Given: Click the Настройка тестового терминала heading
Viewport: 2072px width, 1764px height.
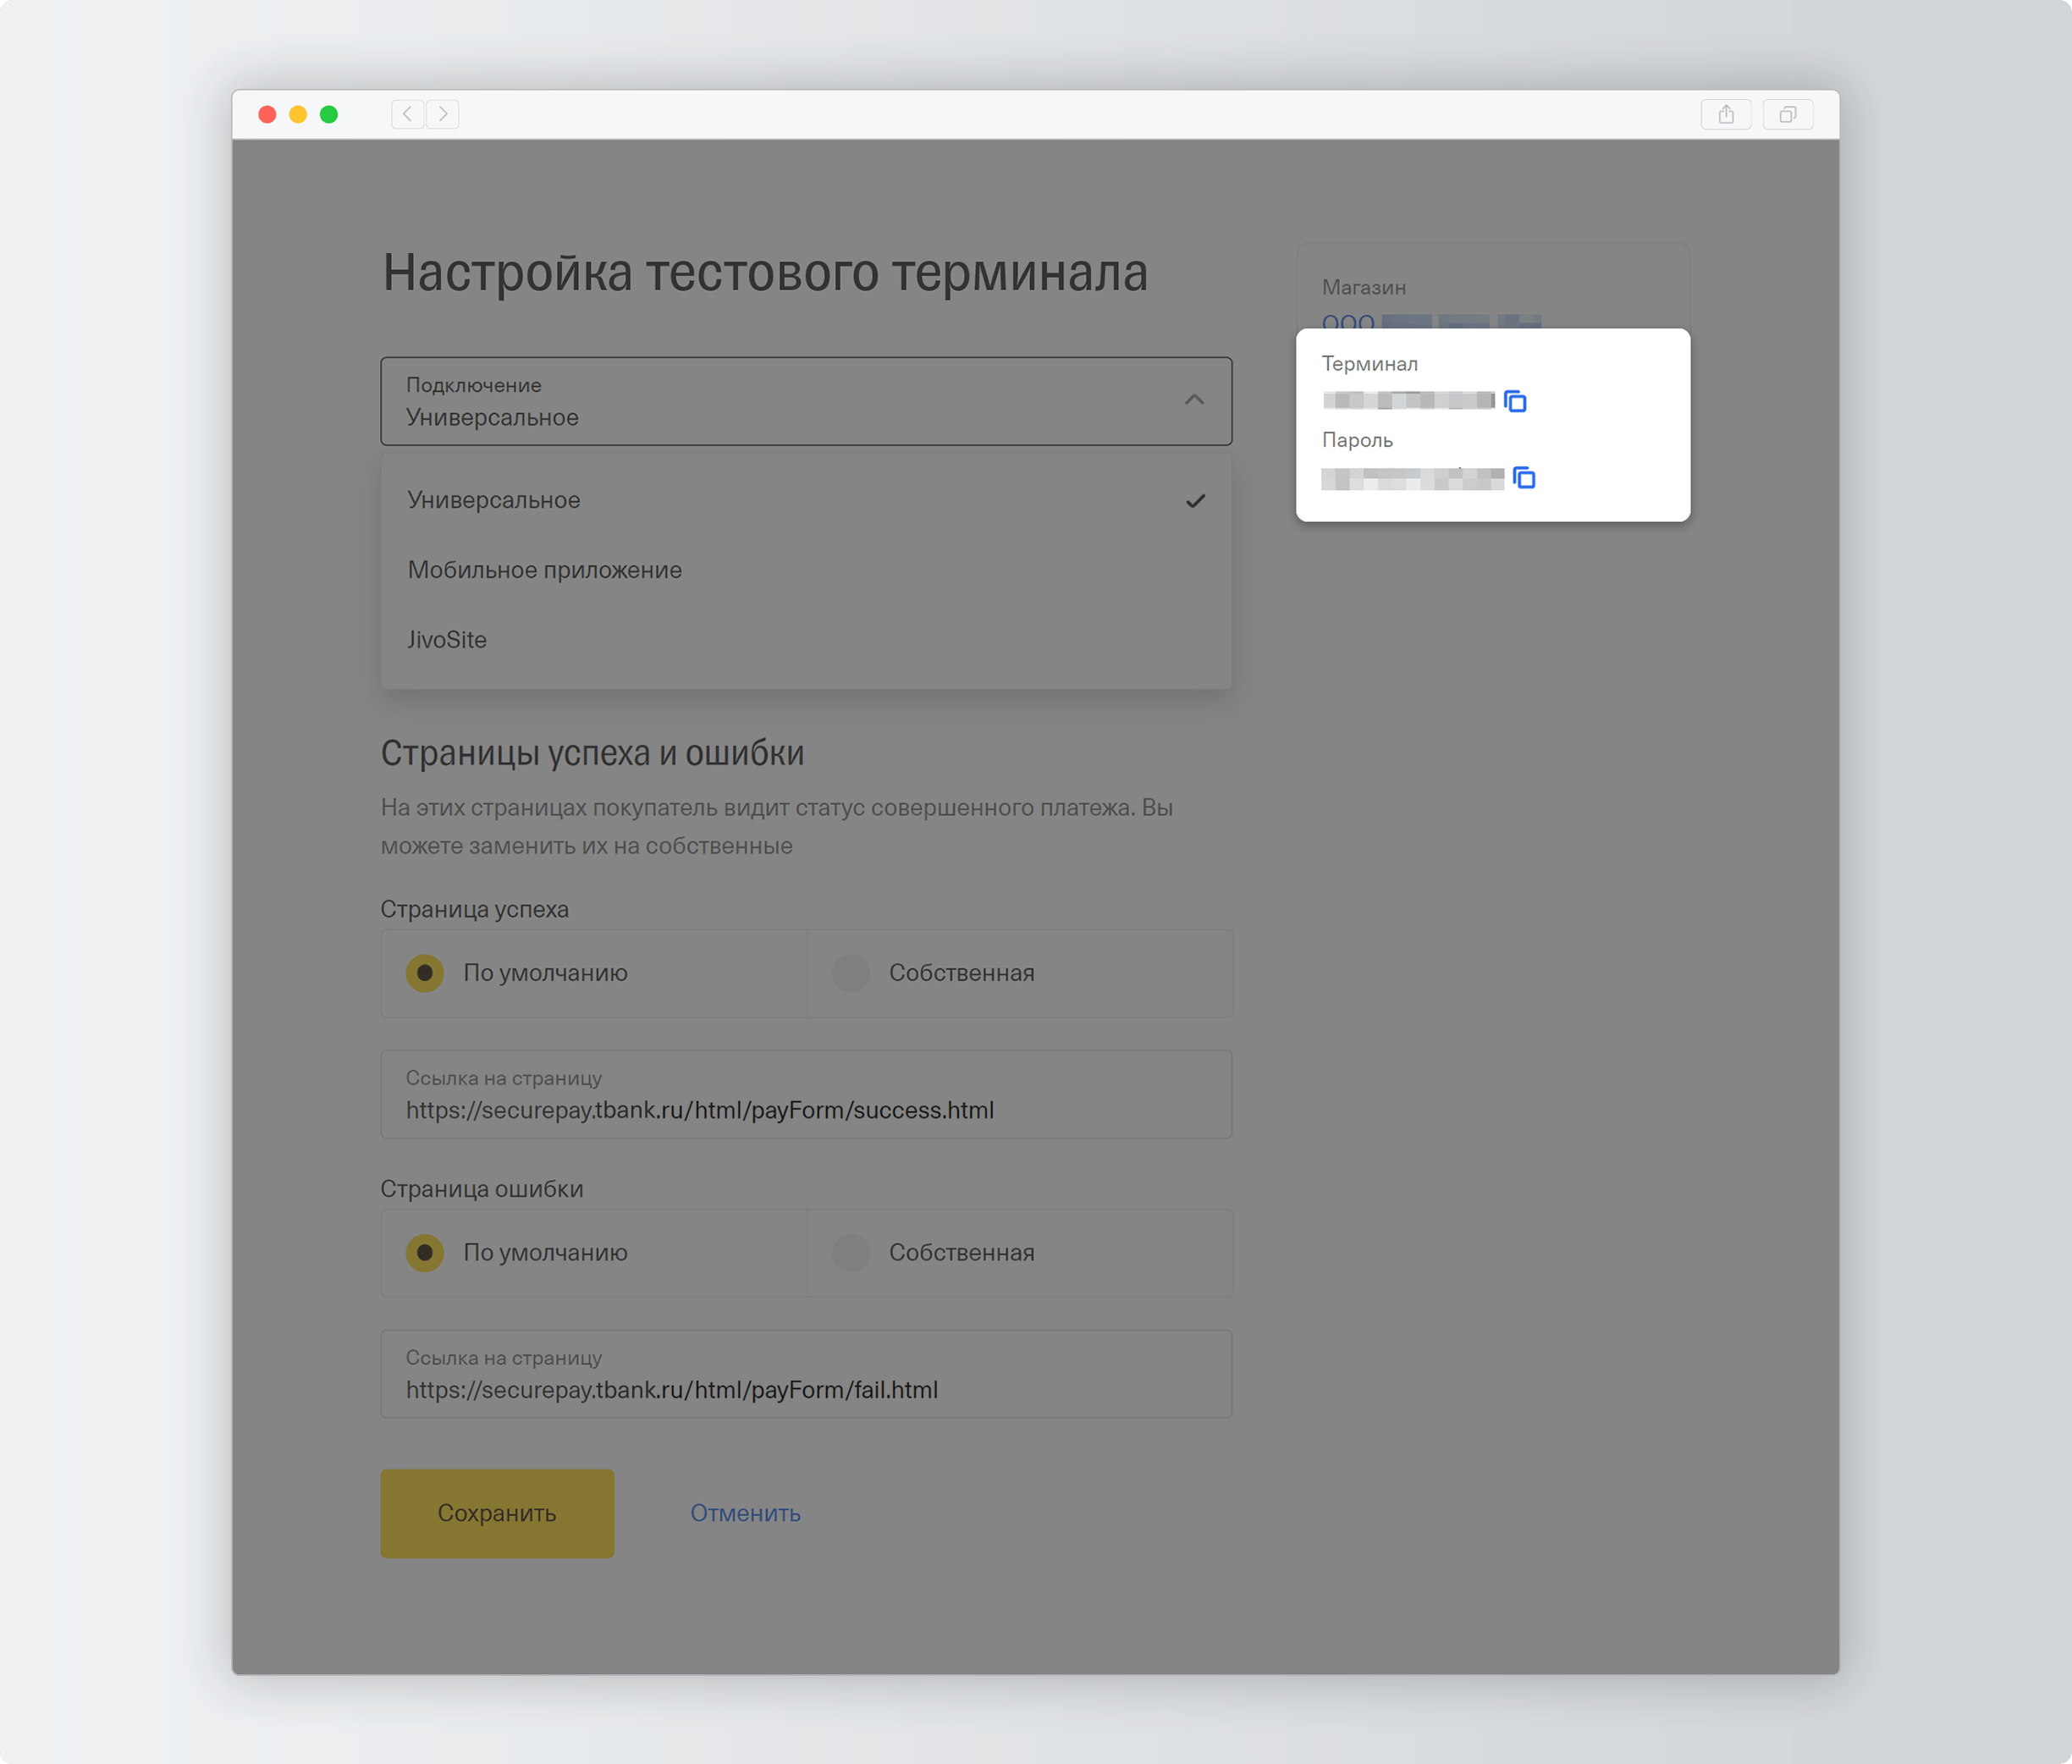Looking at the screenshot, I should click(765, 272).
